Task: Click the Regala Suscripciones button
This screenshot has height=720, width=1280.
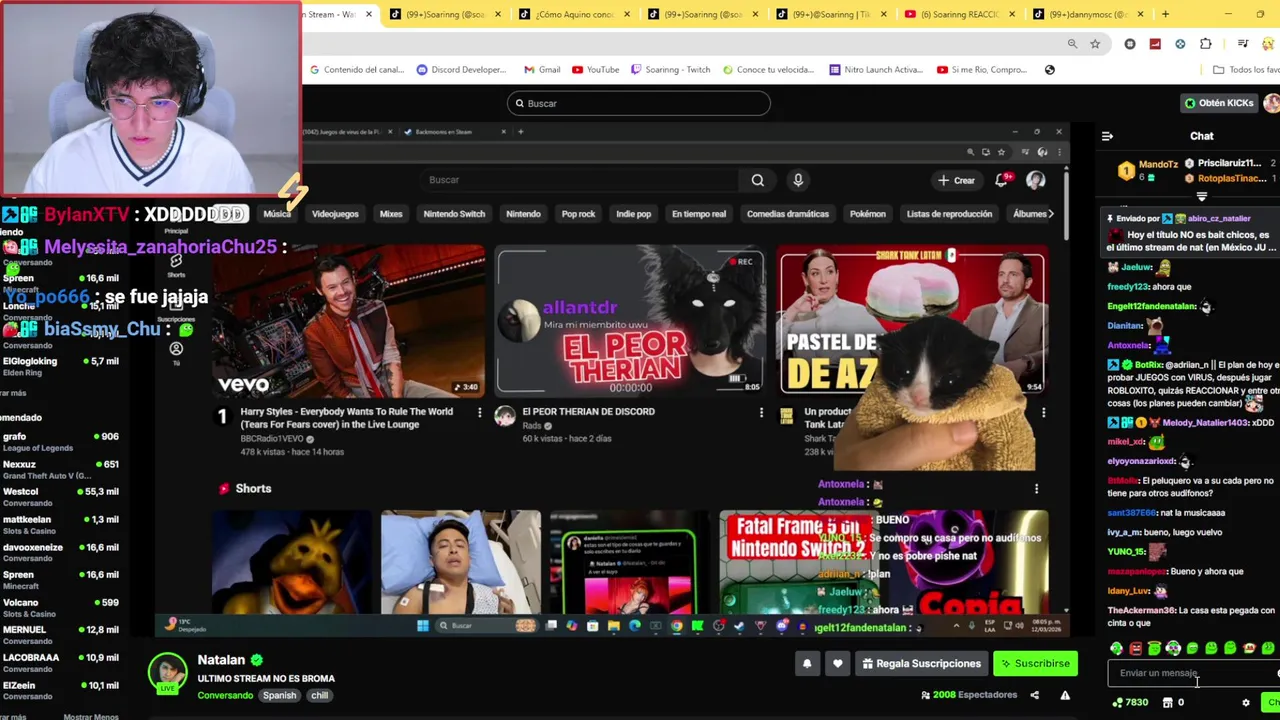Action: click(x=921, y=663)
